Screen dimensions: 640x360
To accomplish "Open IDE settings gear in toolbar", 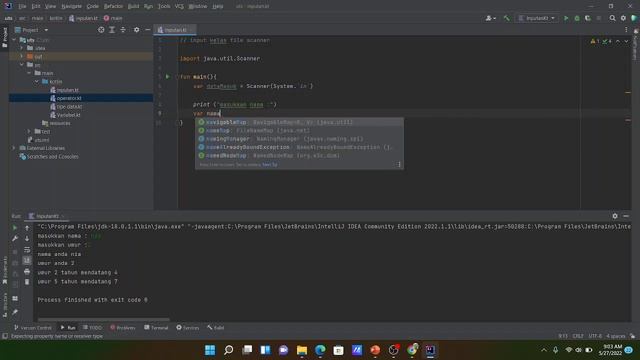I will tap(623, 18).
